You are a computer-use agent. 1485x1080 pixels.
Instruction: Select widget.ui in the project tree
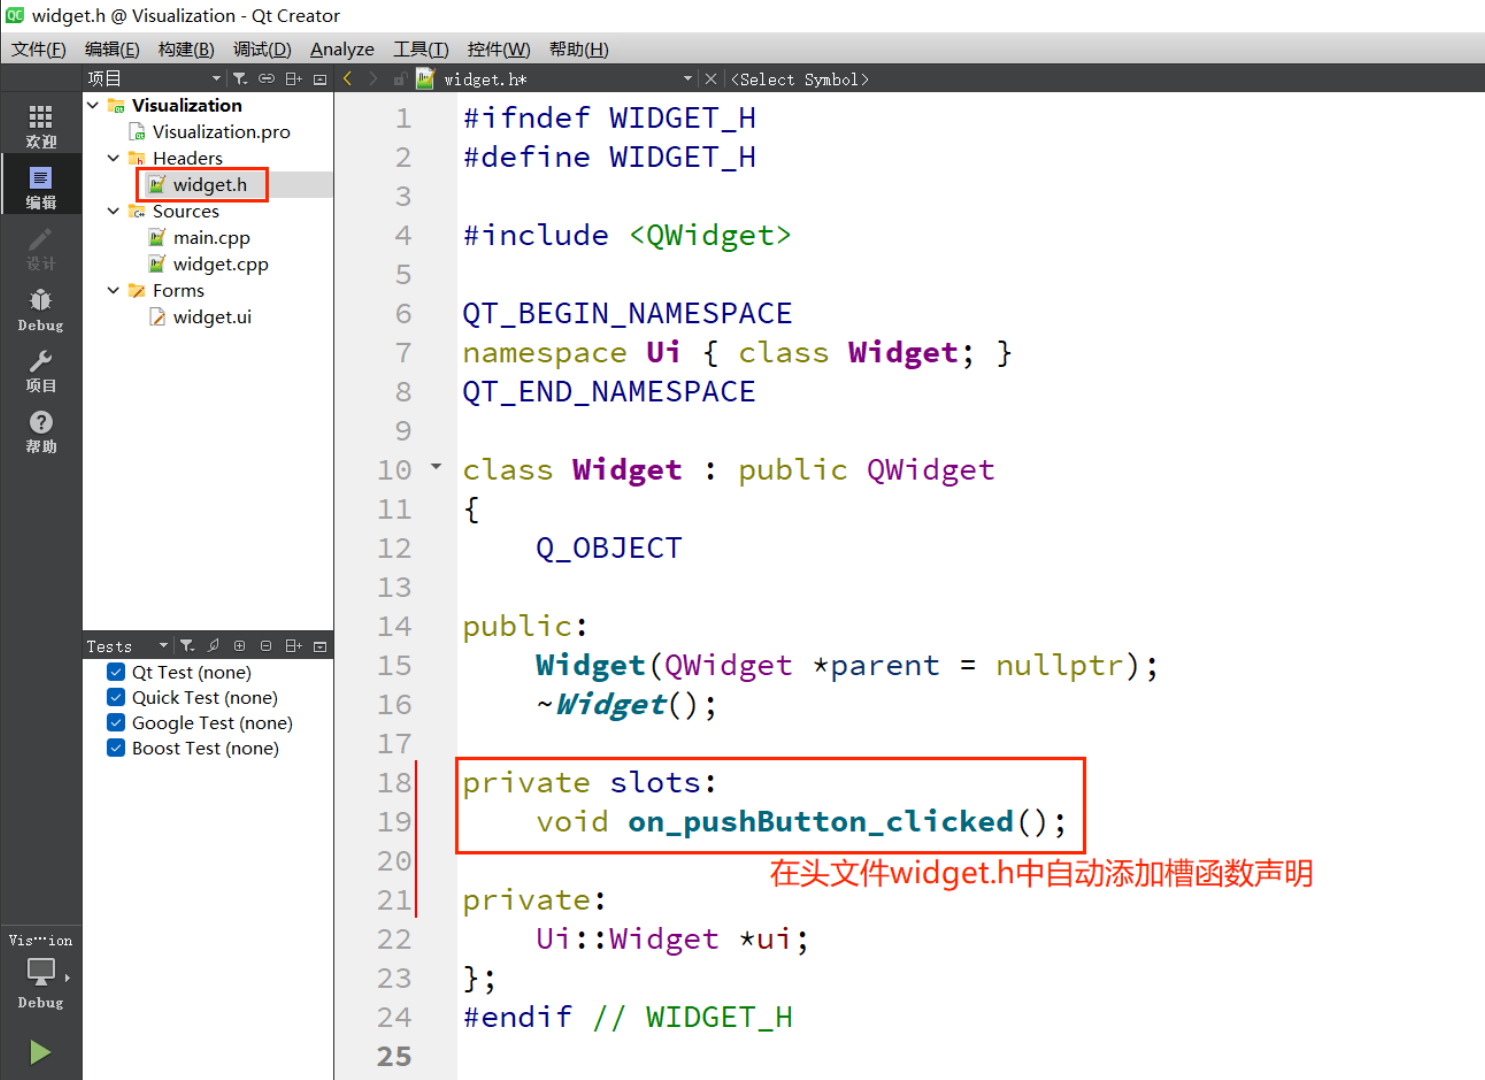coord(212,317)
